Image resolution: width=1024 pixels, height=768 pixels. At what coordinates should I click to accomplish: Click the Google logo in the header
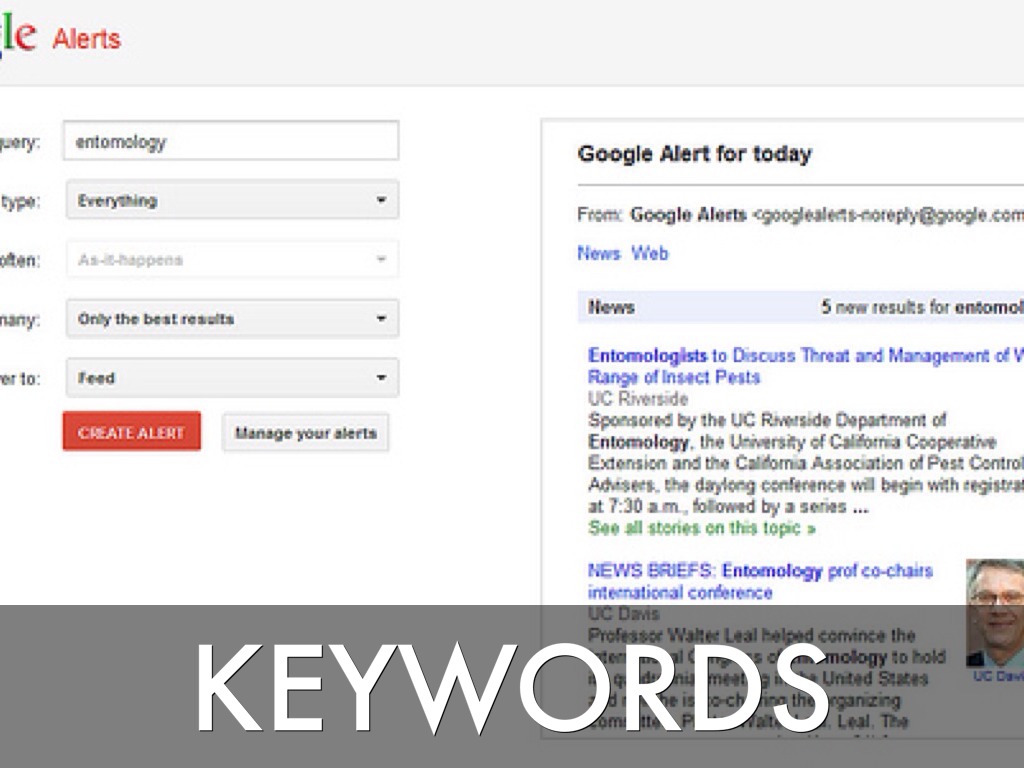coord(17,36)
